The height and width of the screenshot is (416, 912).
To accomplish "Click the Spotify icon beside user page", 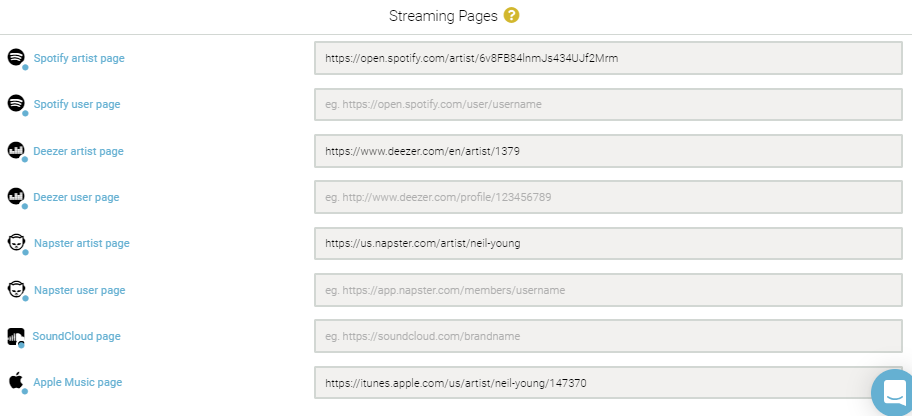I will [x=16, y=104].
